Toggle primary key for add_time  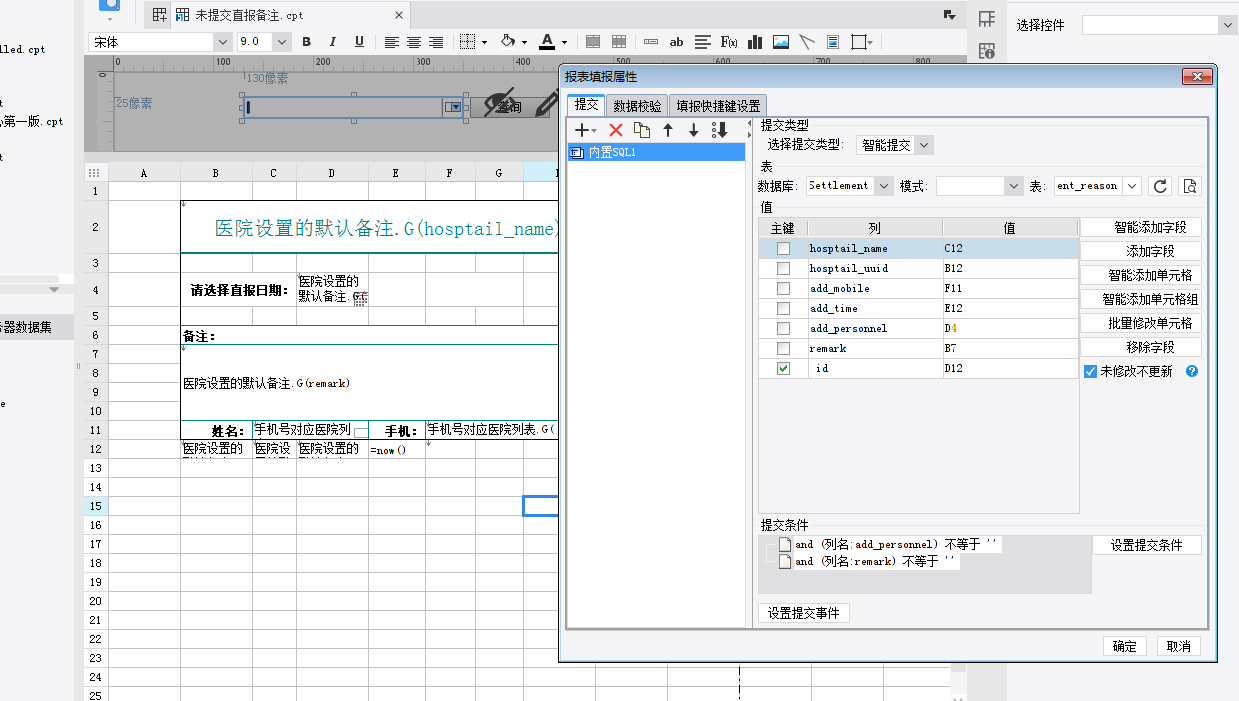(783, 308)
